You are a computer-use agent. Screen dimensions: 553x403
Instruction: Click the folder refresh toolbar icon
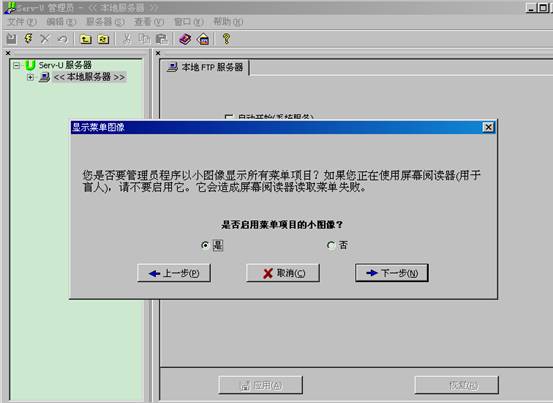click(x=103, y=39)
